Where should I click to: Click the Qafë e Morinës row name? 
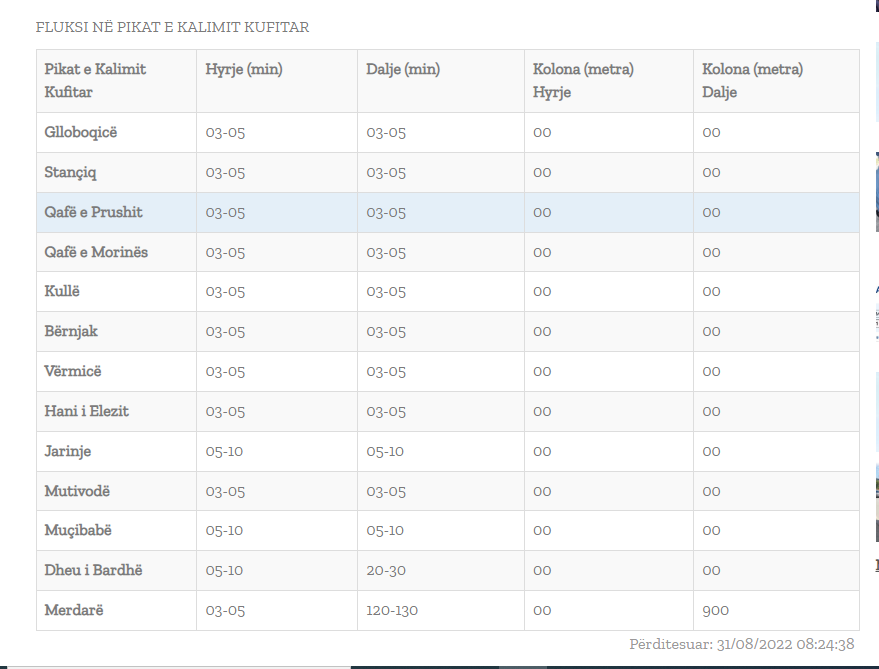tap(96, 252)
